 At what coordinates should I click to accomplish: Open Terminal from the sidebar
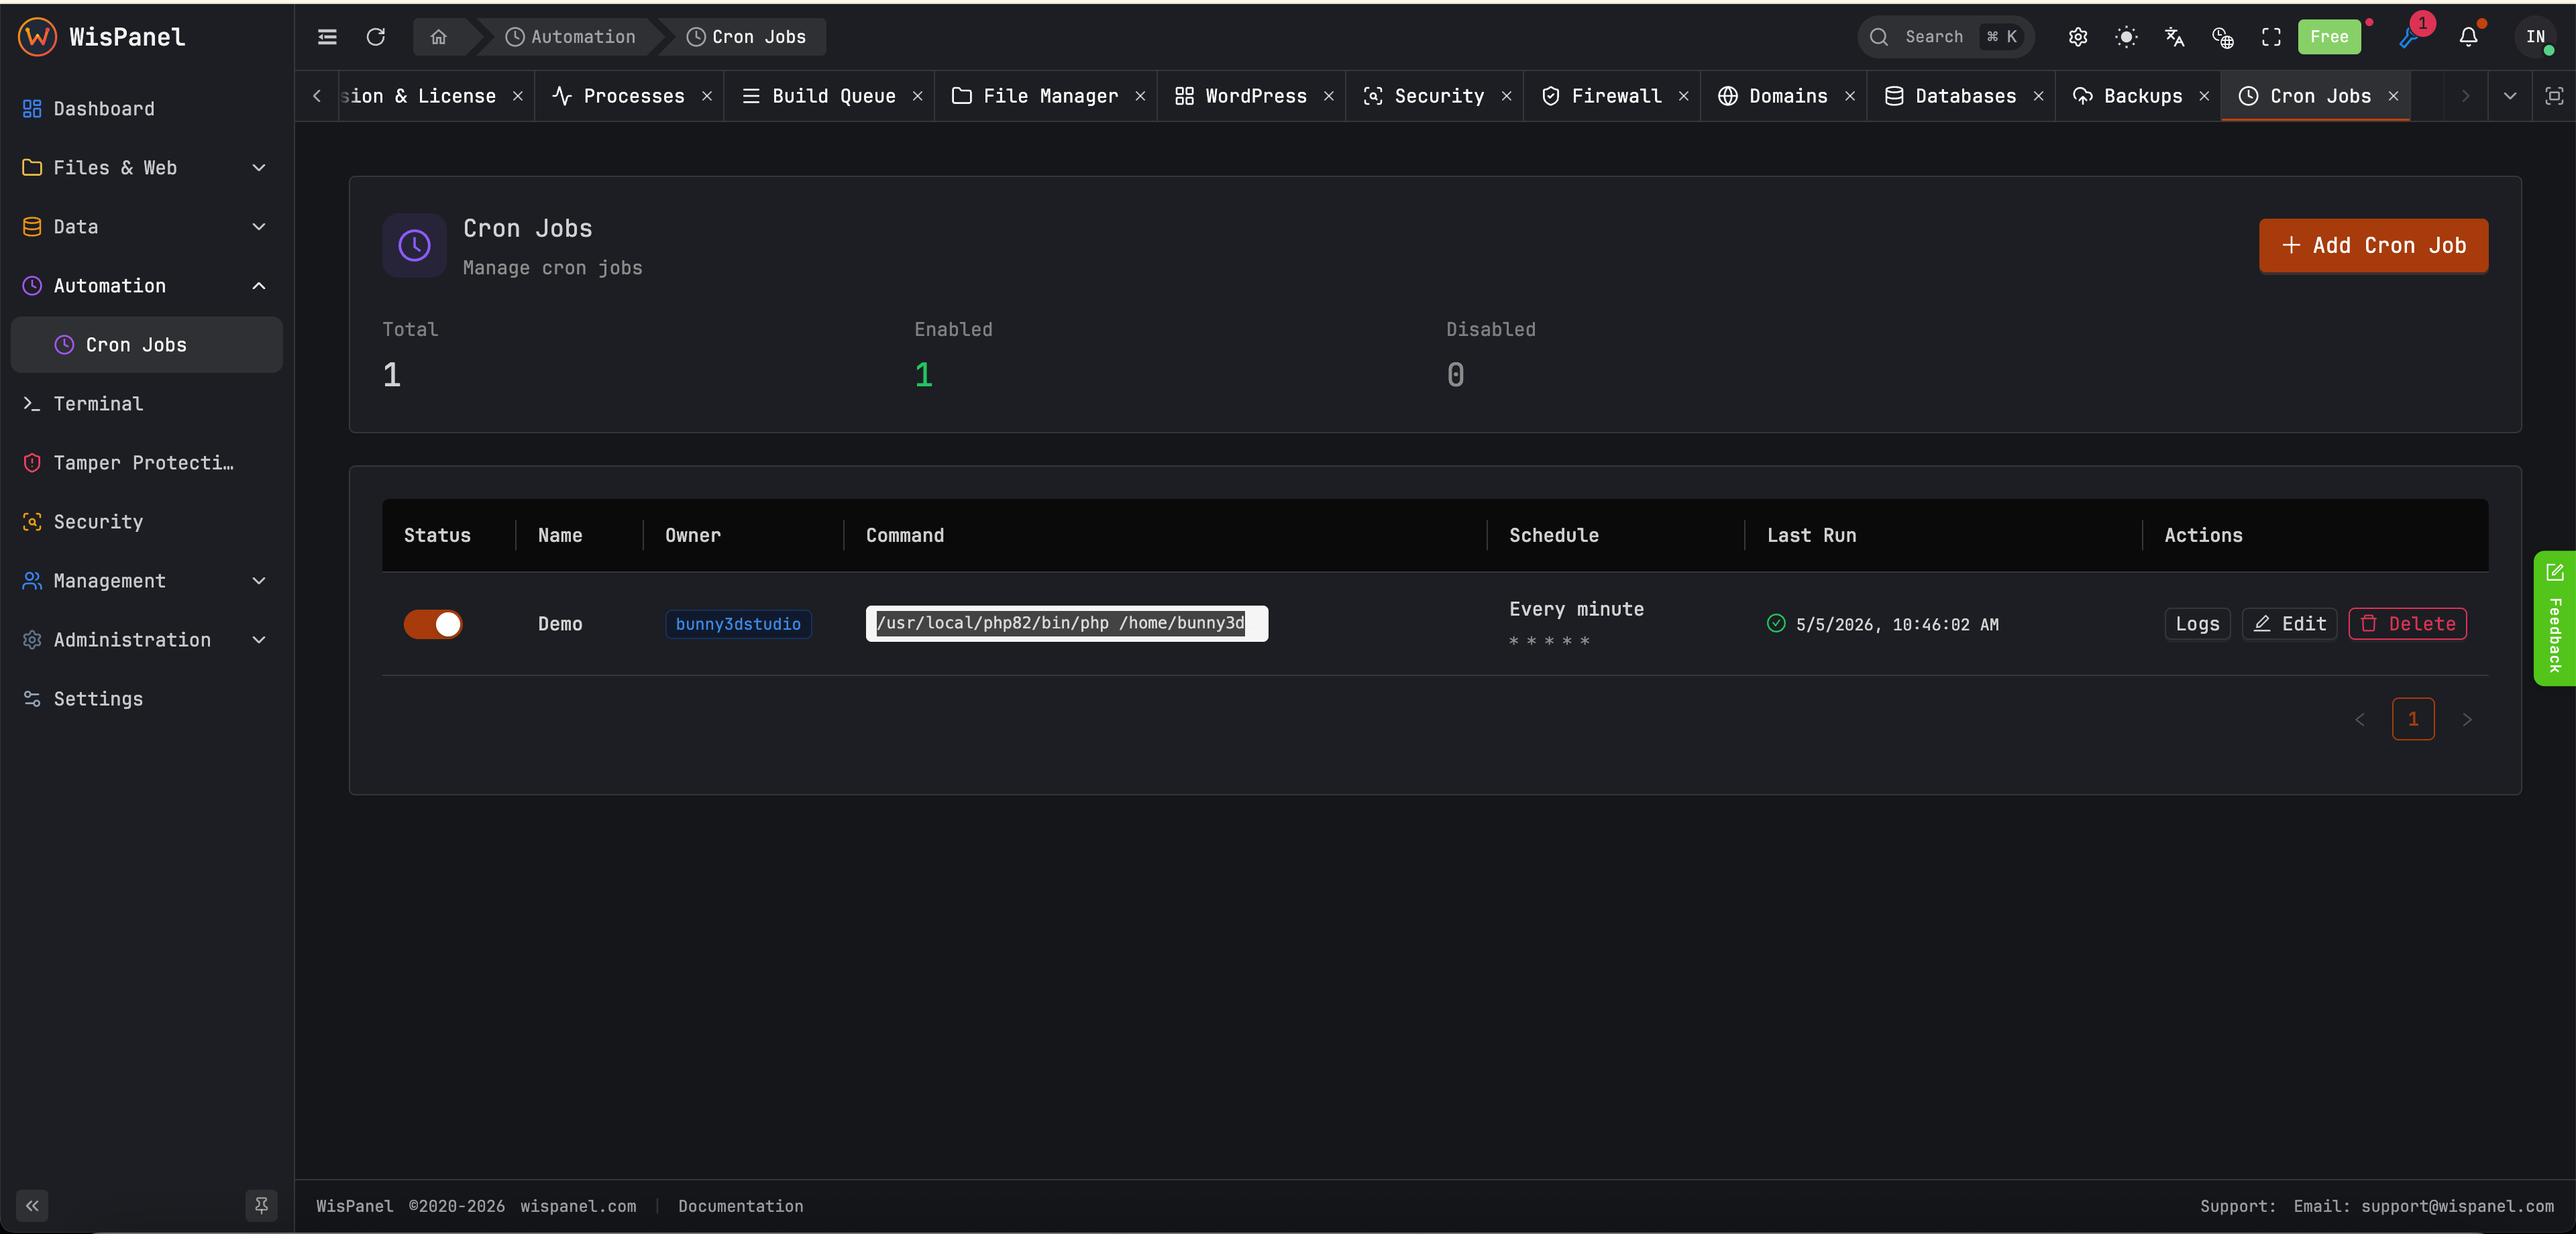coord(146,403)
